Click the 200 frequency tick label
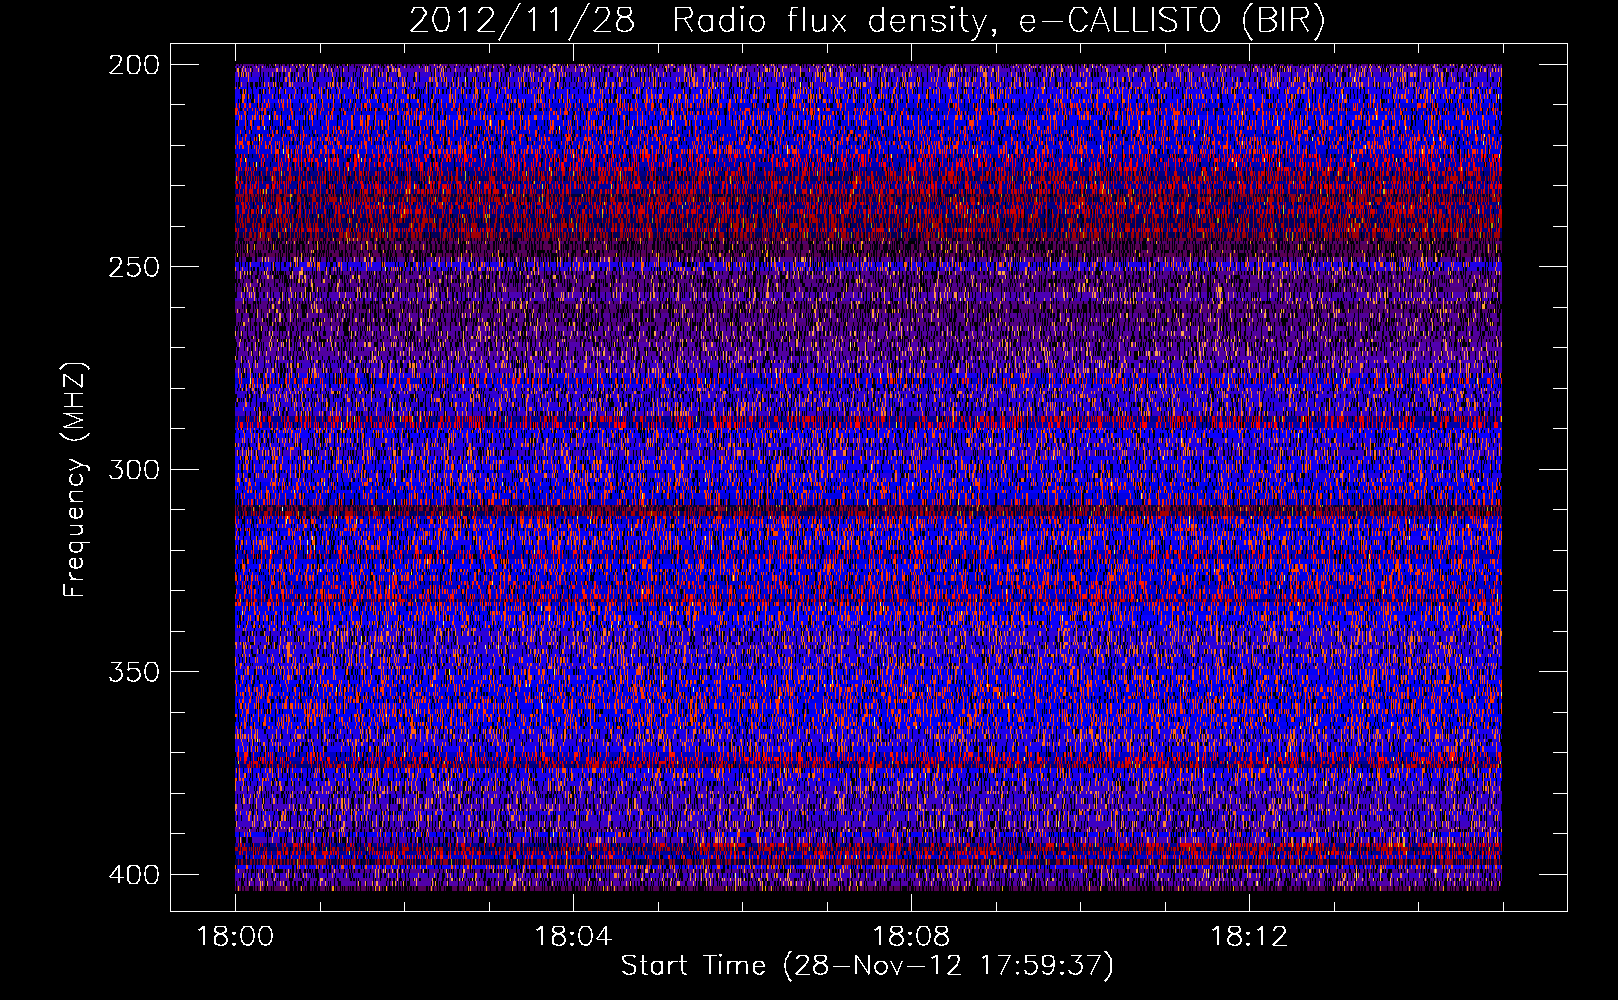 click(133, 65)
